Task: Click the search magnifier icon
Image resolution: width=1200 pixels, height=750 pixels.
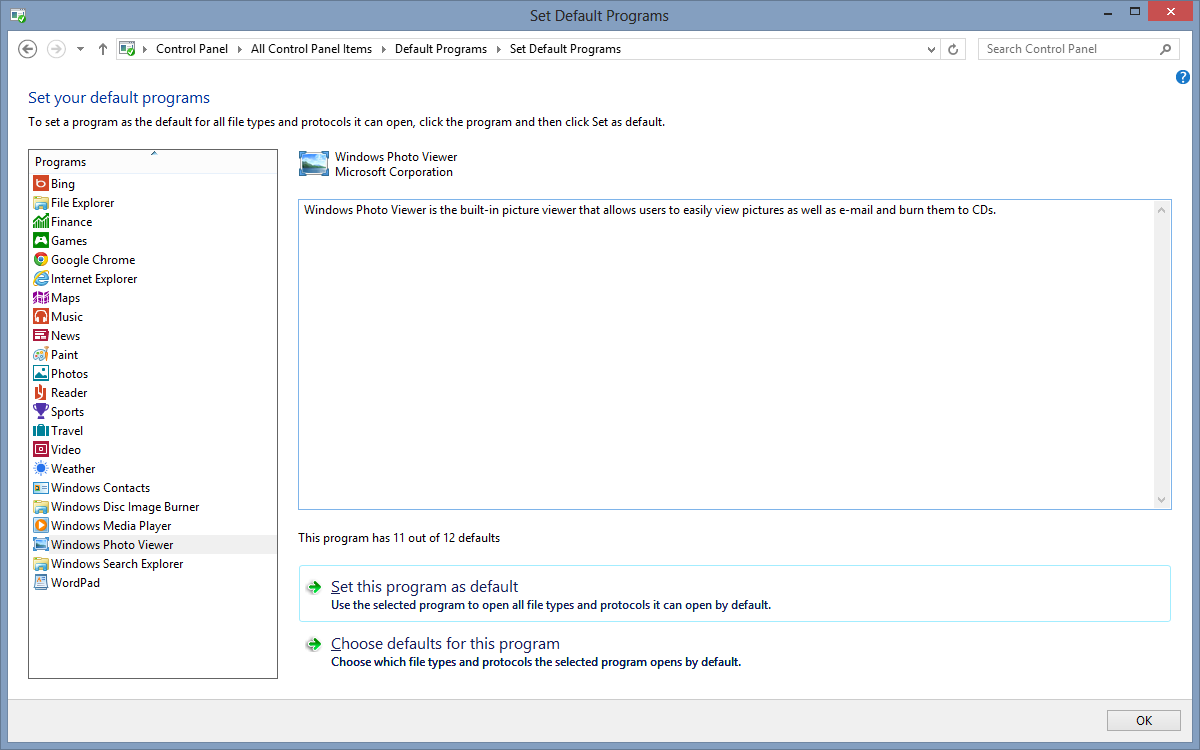Action: pyautogui.click(x=1166, y=49)
